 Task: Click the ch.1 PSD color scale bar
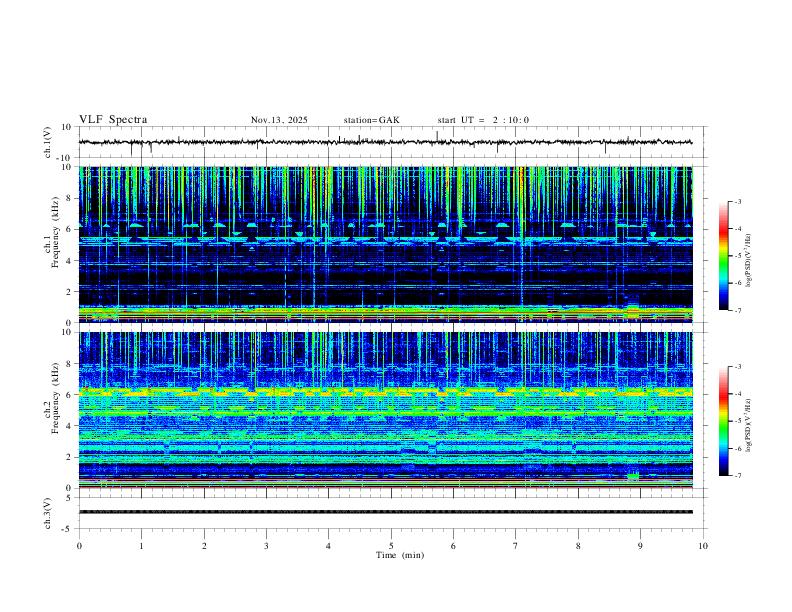[723, 256]
